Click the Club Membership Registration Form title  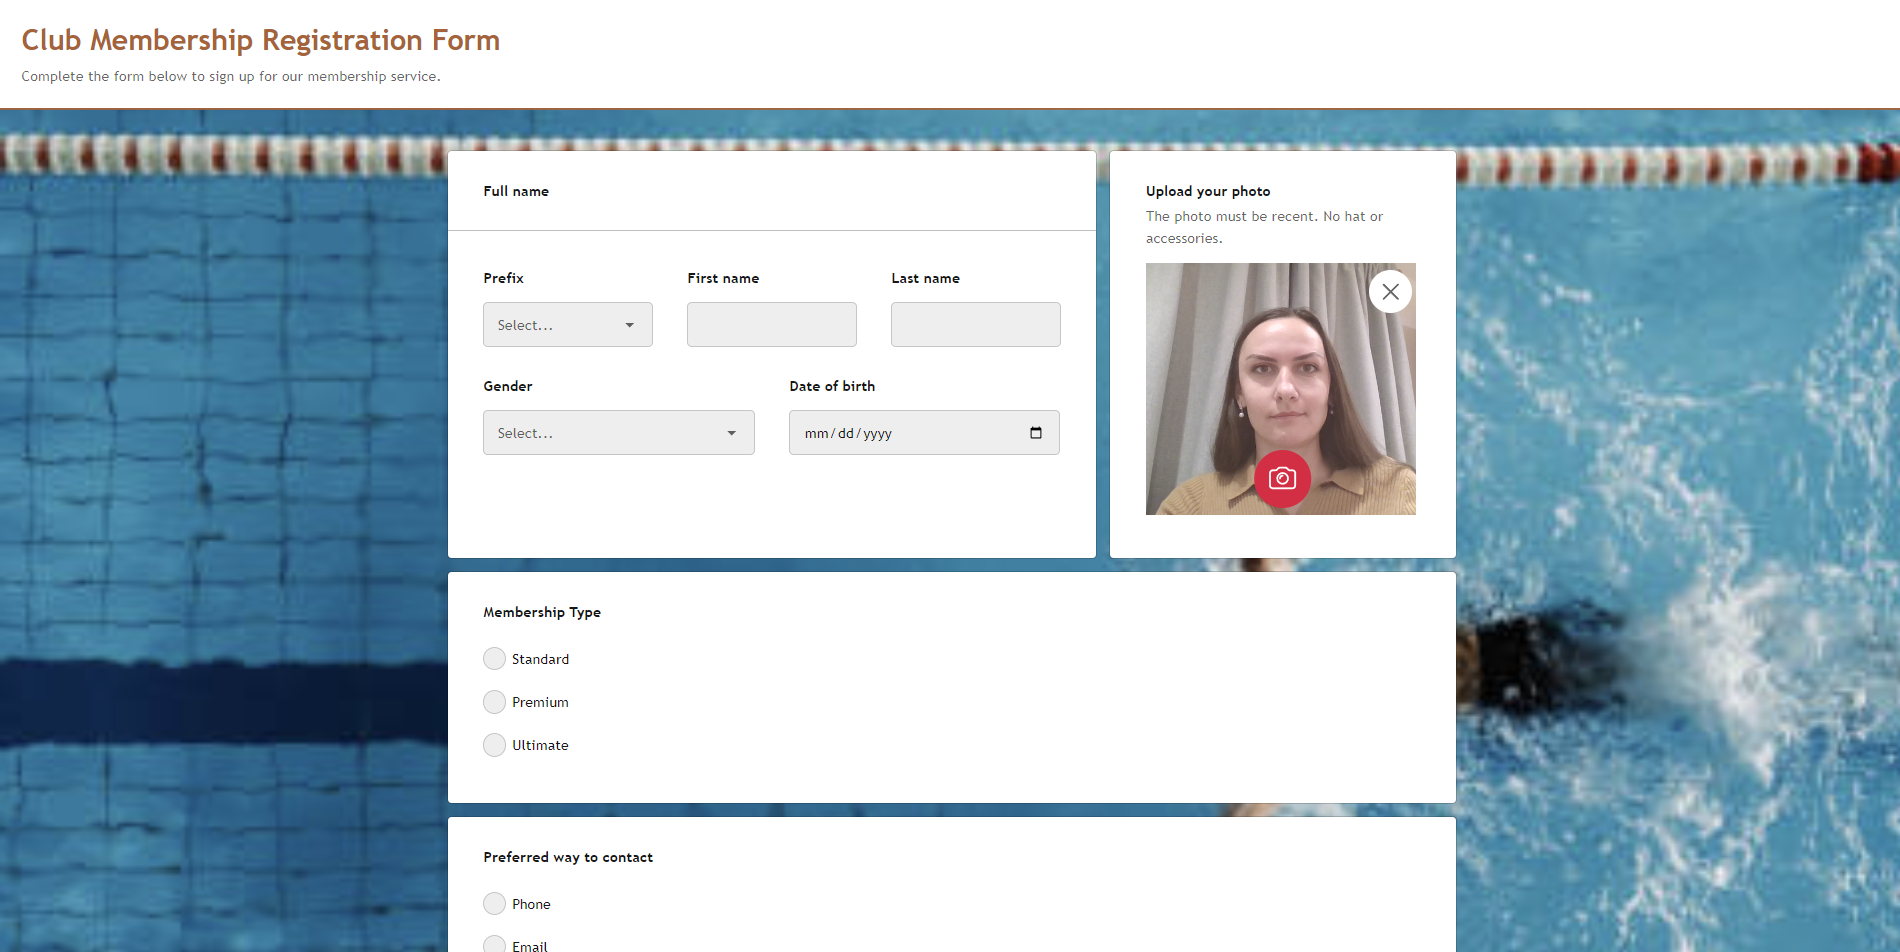(x=260, y=40)
